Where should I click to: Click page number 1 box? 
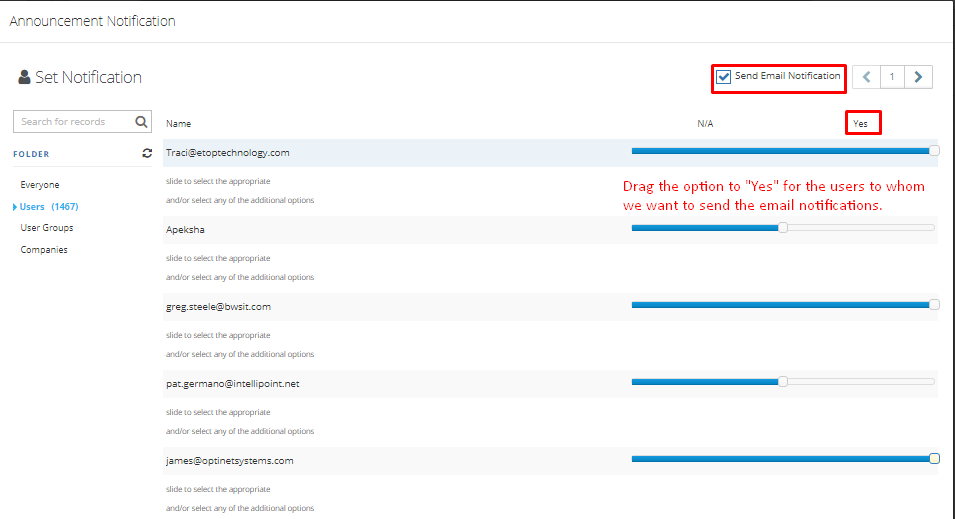[x=892, y=77]
